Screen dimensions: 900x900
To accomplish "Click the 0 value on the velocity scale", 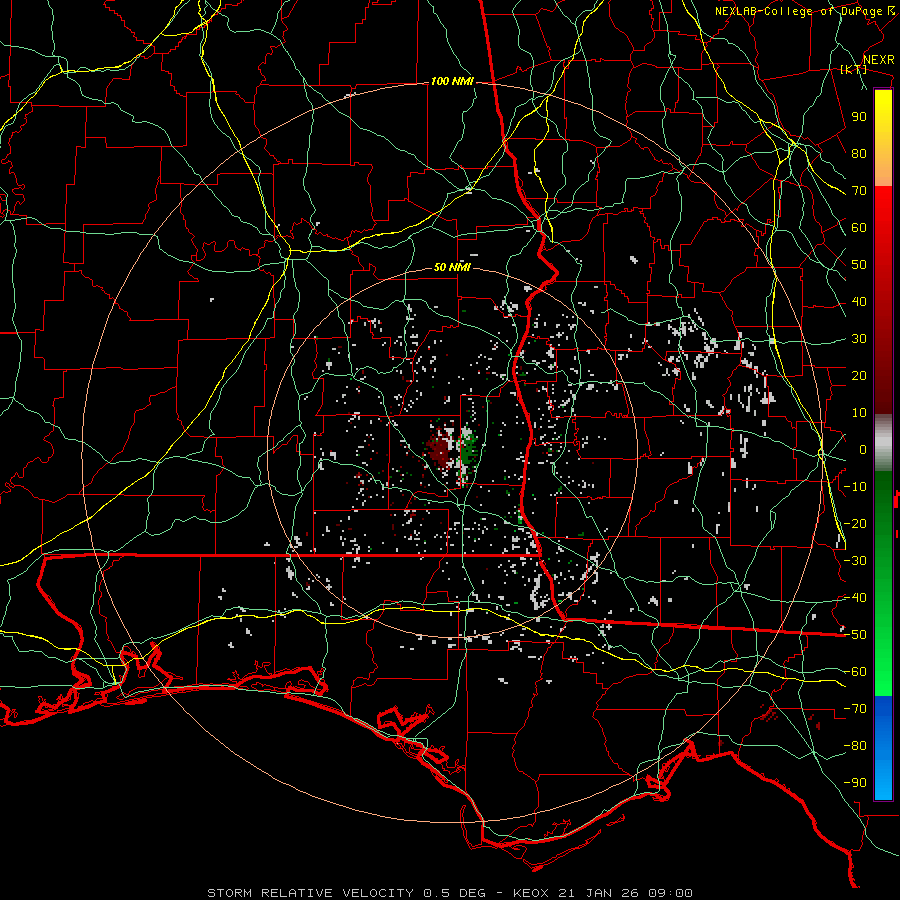I will tap(863, 450).
